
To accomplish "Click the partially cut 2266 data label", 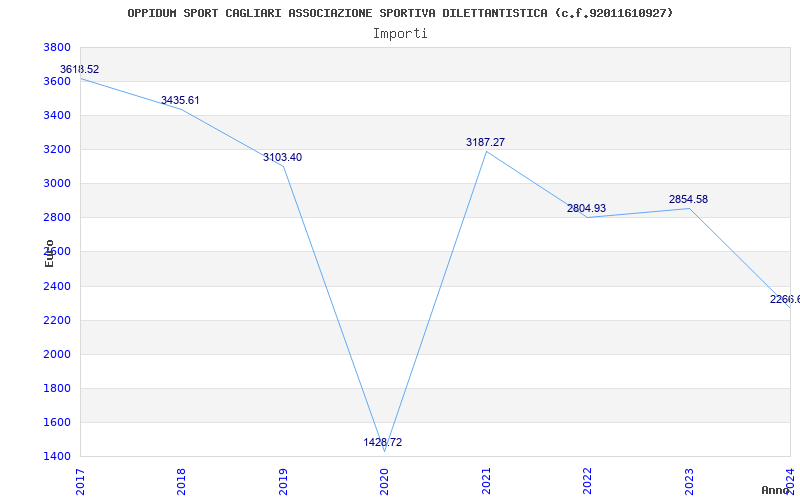I will pyautogui.click(x=785, y=299).
